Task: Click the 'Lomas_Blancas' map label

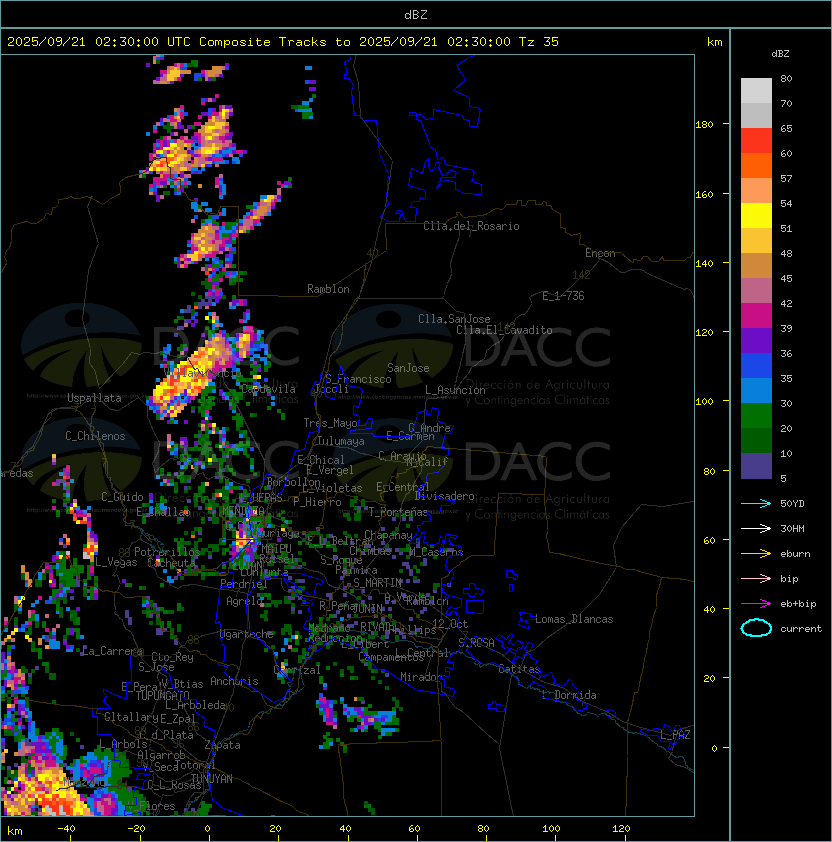Action: tap(574, 619)
